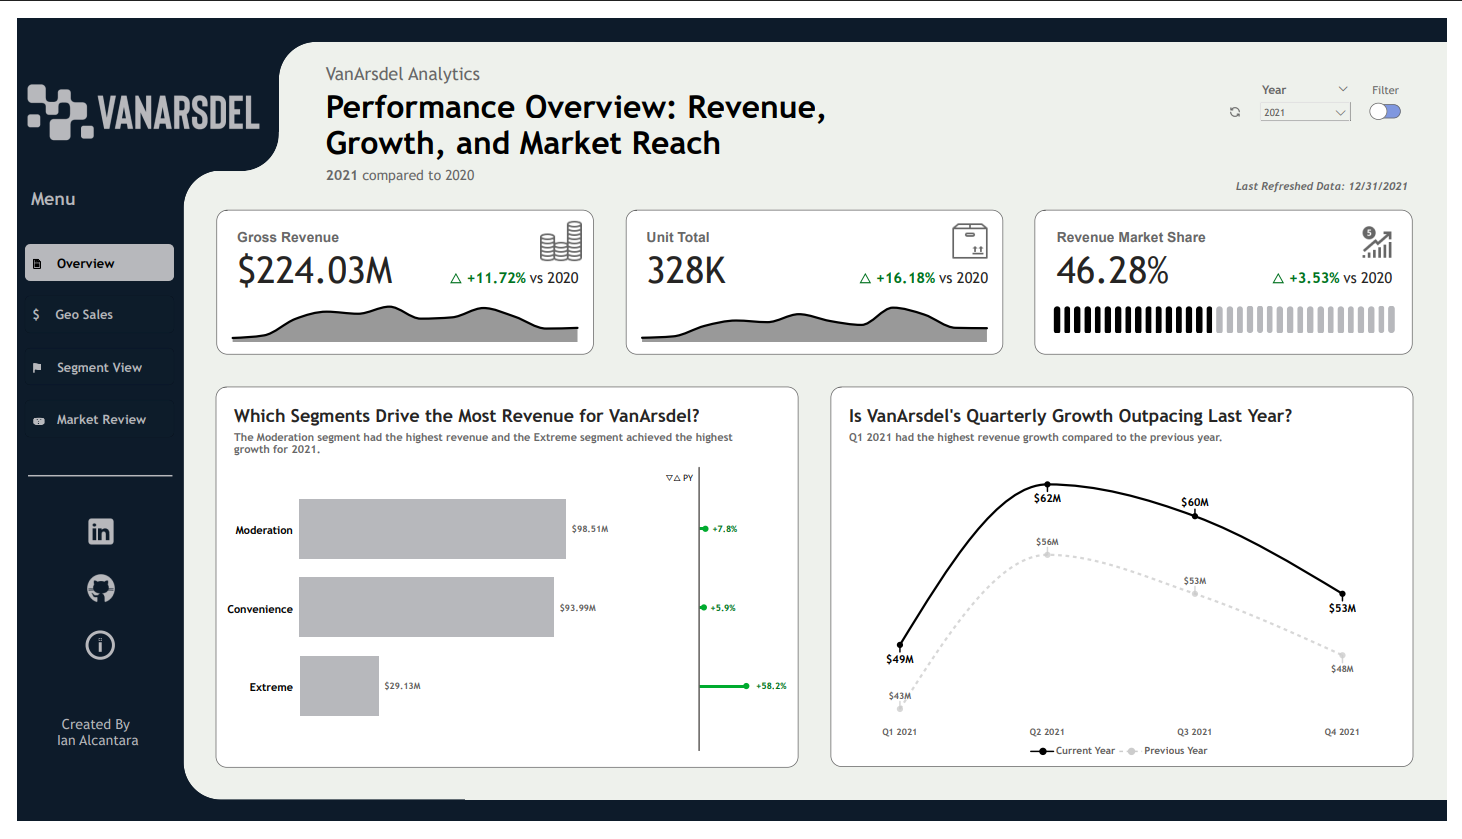Click the Revenue Market Share progress bar

1224,319
